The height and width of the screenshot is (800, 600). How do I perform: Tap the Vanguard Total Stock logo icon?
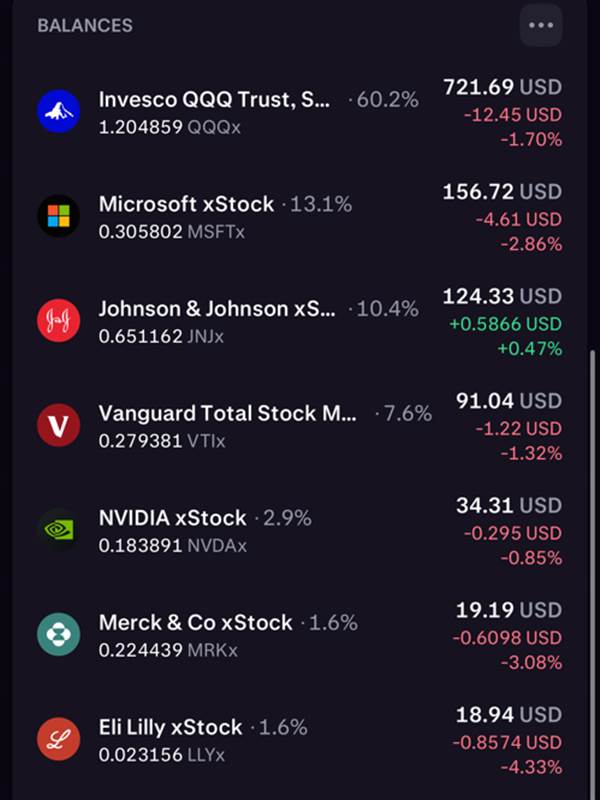point(58,425)
